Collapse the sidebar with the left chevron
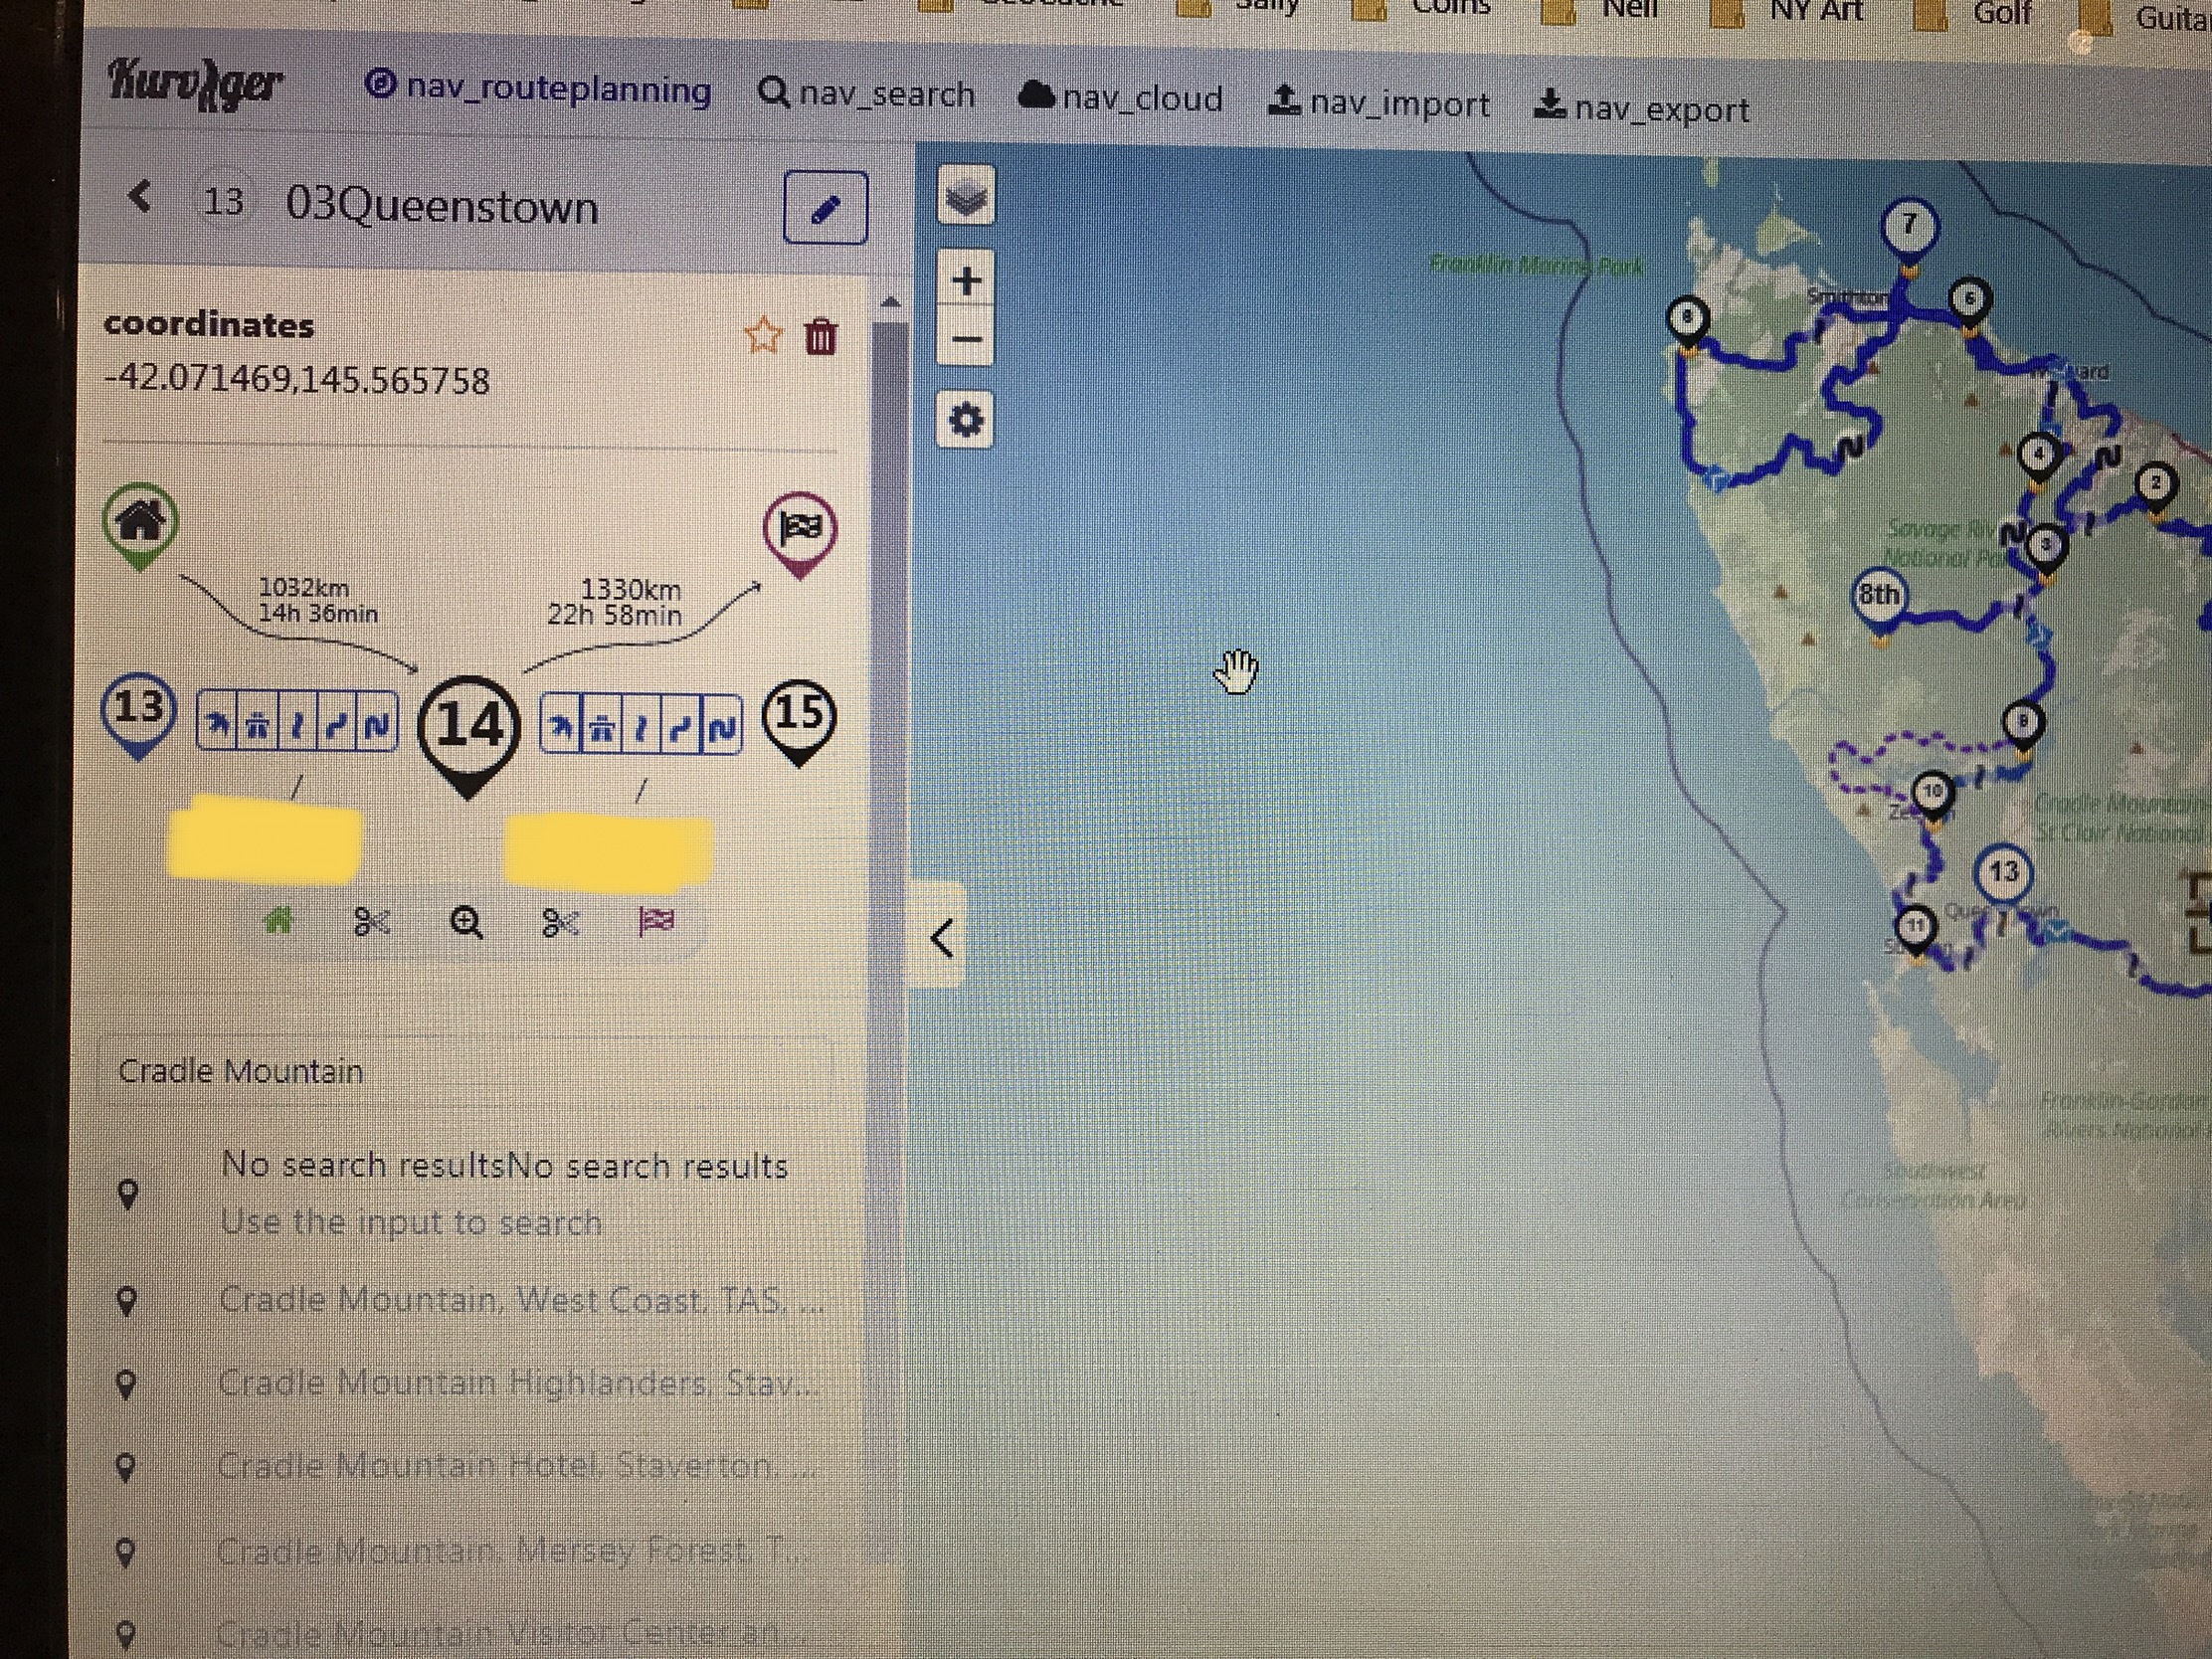2212x1659 pixels. pyautogui.click(x=941, y=938)
